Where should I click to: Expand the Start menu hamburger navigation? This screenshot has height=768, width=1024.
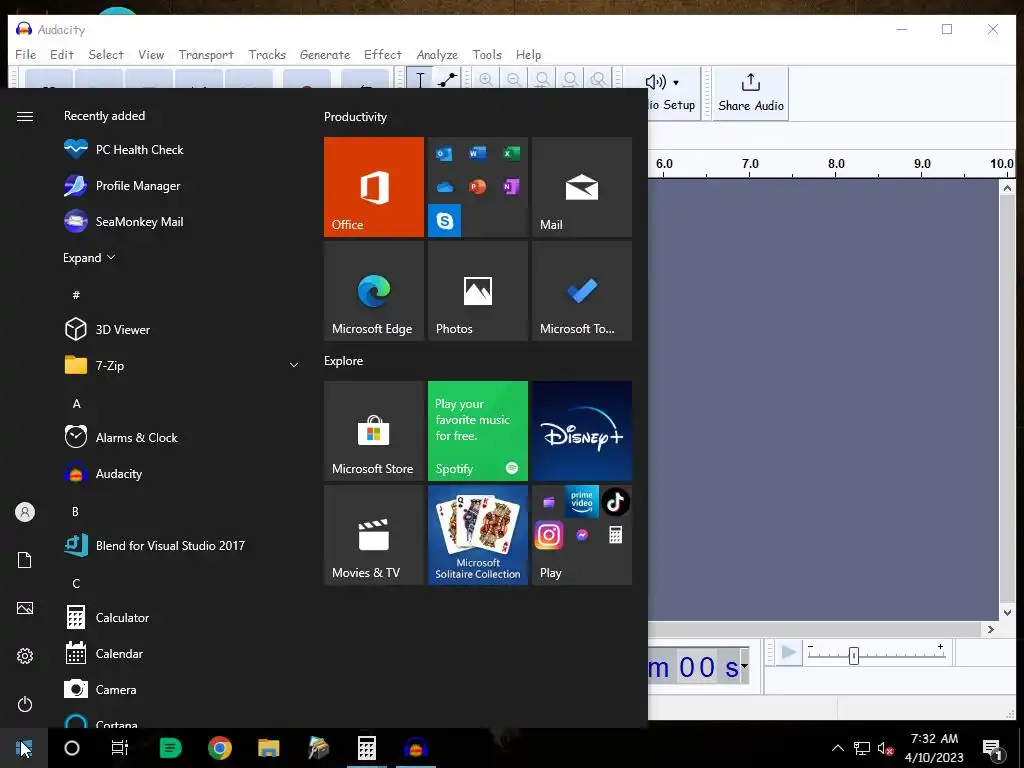point(25,116)
